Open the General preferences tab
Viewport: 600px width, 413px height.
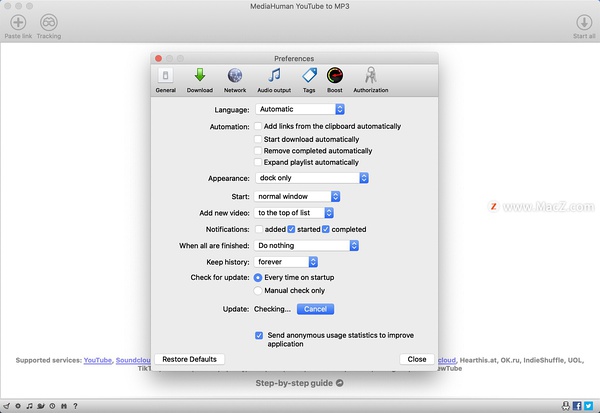165,80
